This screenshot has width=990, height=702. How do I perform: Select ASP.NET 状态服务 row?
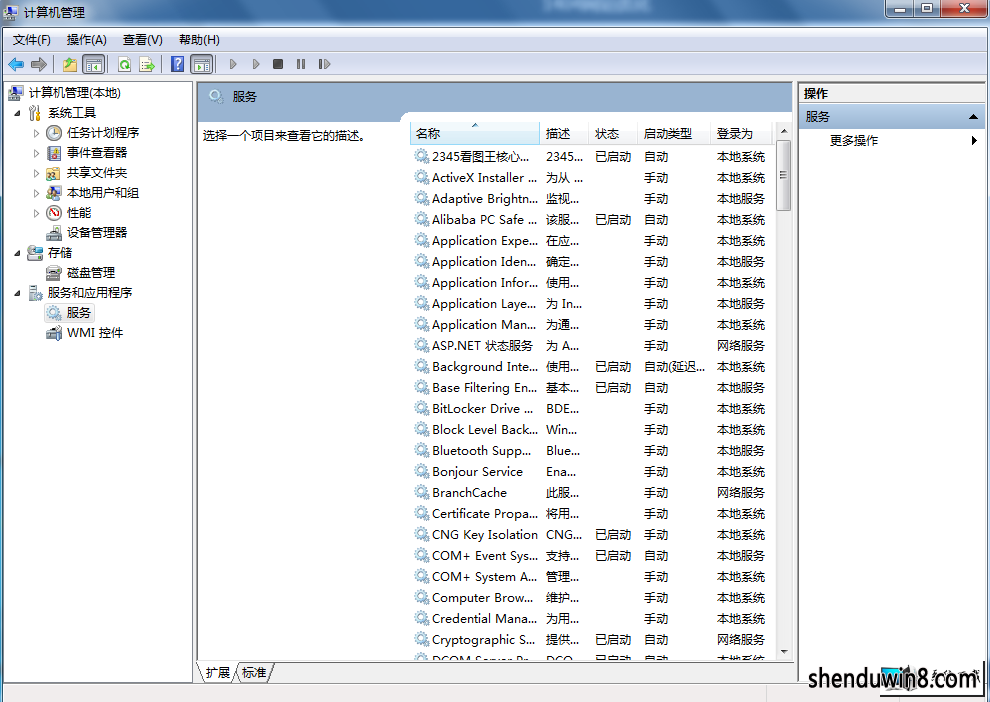pyautogui.click(x=592, y=346)
